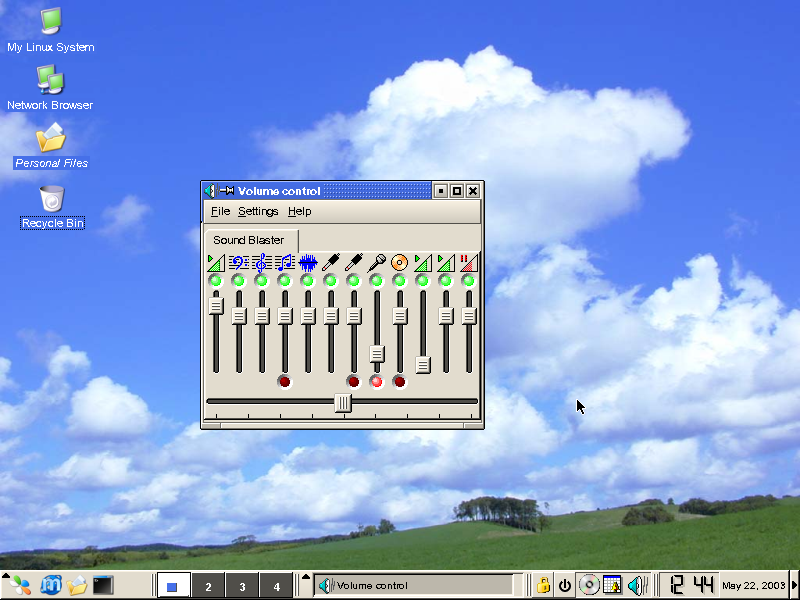This screenshot has height=600, width=800.
Task: Open the Settings menu
Action: [258, 211]
